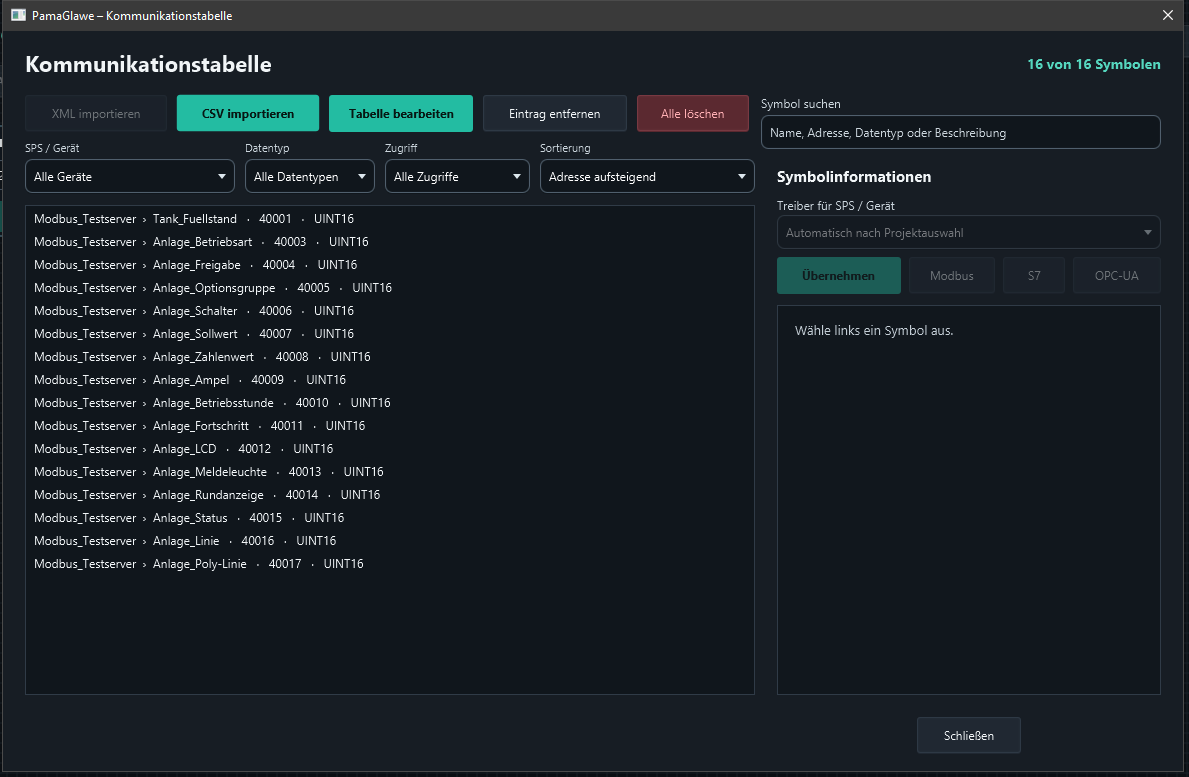Click the Symbolinformationen heading

coord(854,177)
